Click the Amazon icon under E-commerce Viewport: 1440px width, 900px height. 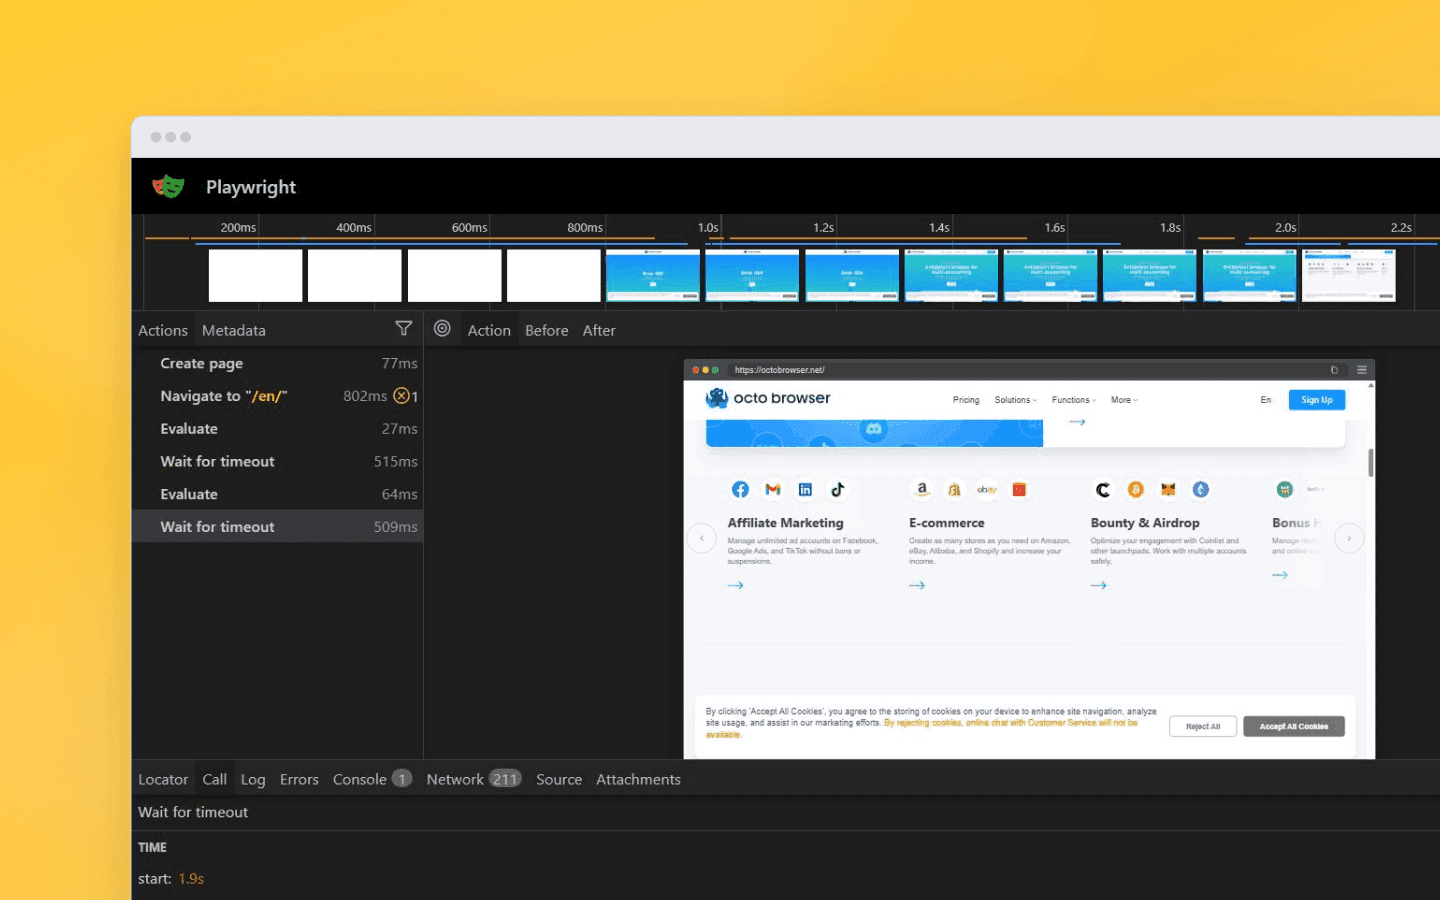click(921, 489)
